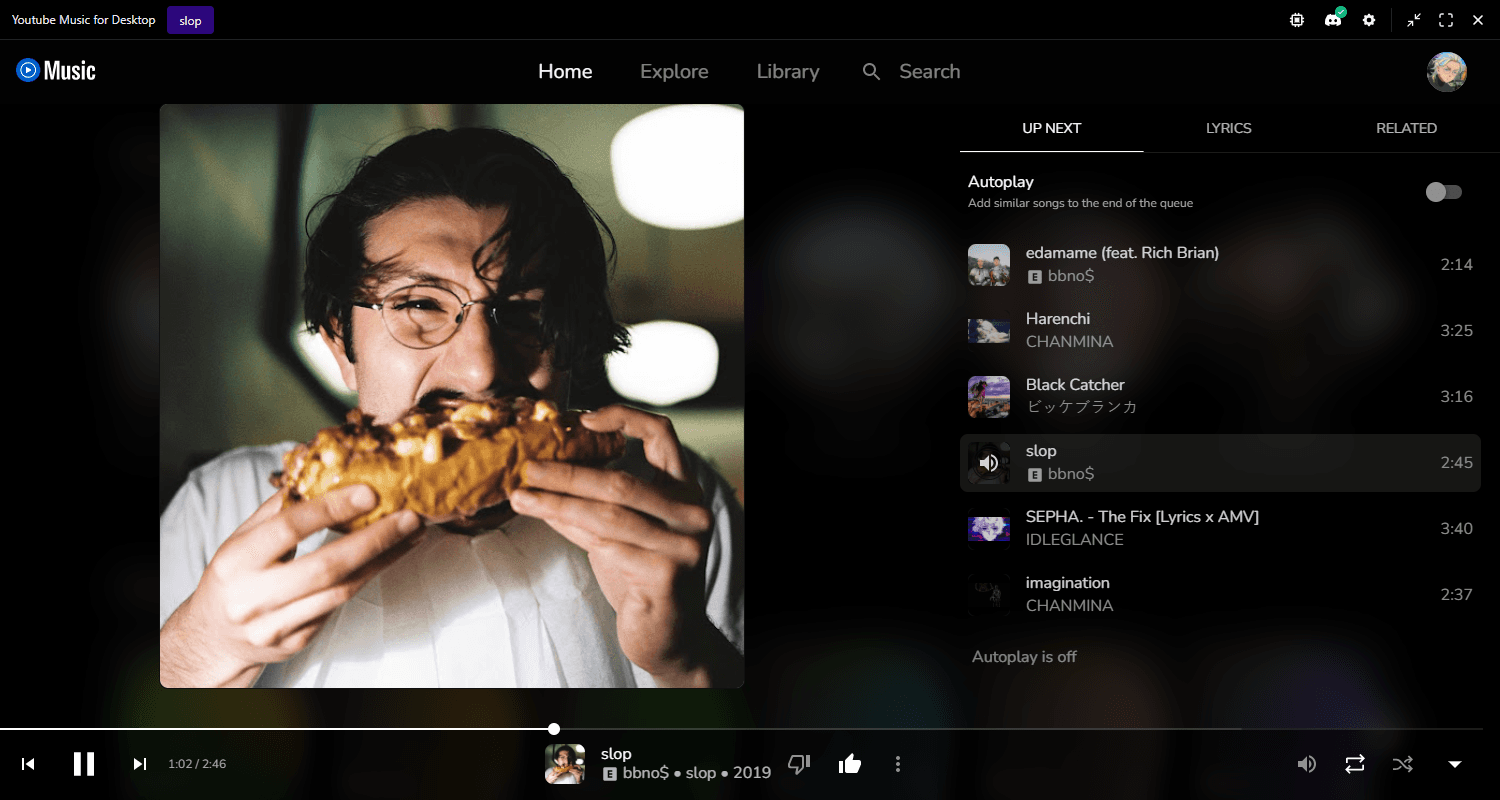Open CHANMINA artist under Harenchi
Viewport: 1500px width, 800px height.
[1069, 342]
